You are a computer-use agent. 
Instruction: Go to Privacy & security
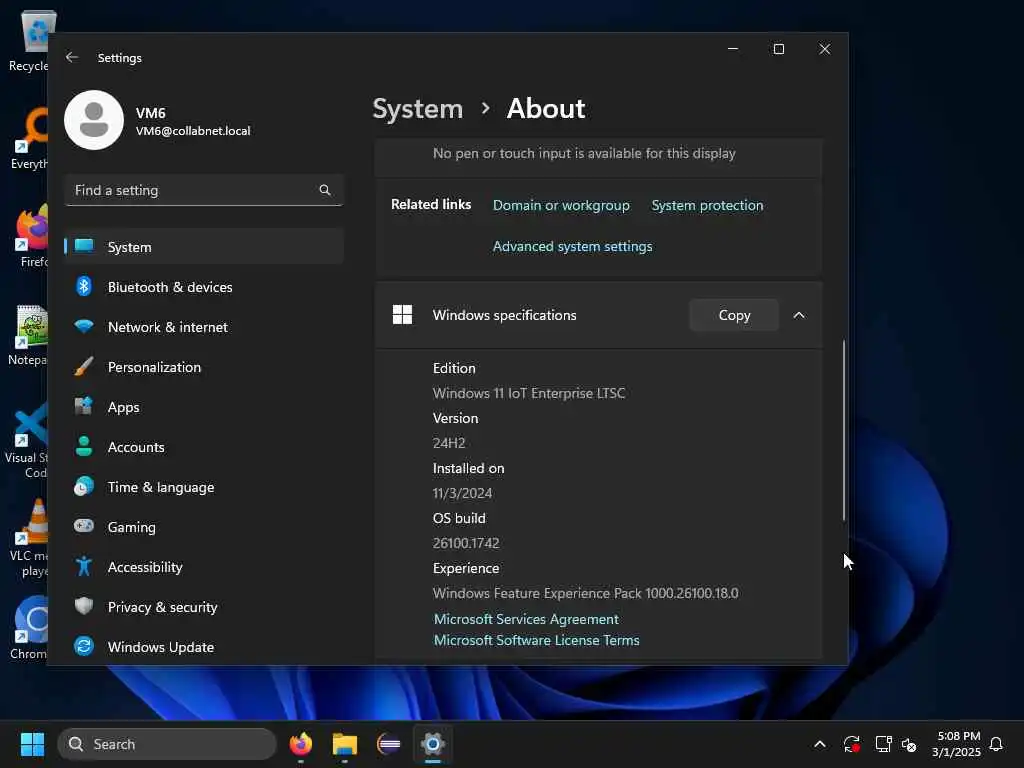[204, 606]
